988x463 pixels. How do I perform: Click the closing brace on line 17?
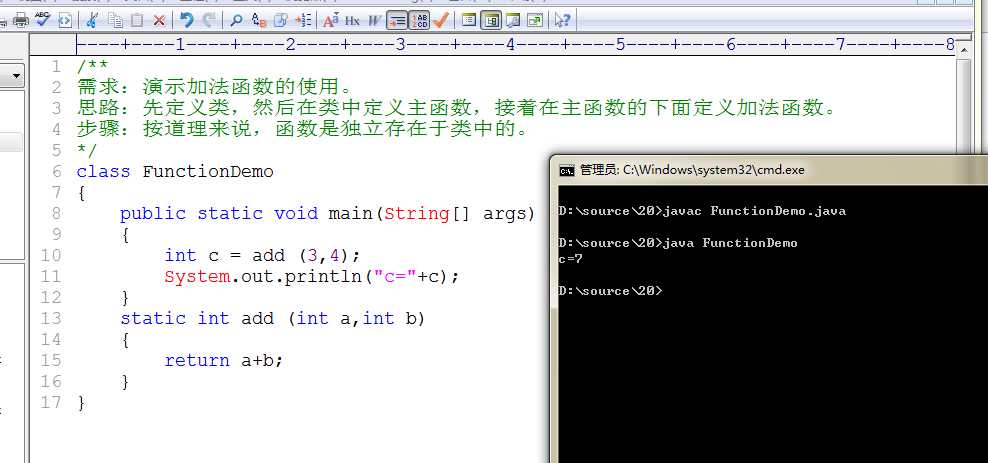click(x=81, y=403)
